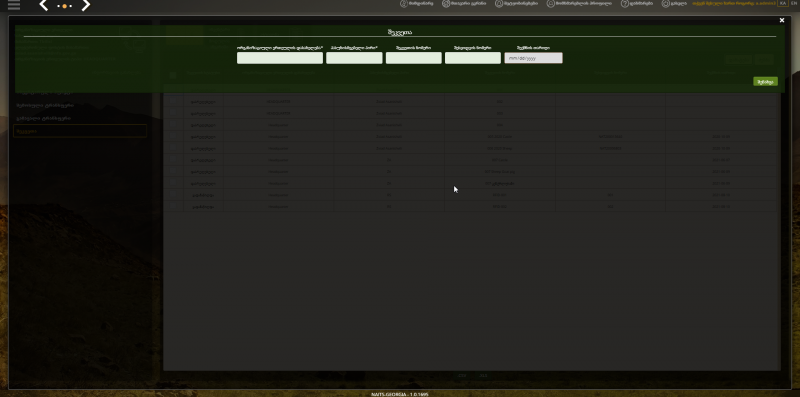This screenshot has width=800, height=397.
Task: Click the orange logged-in username text
Action: point(734,4)
